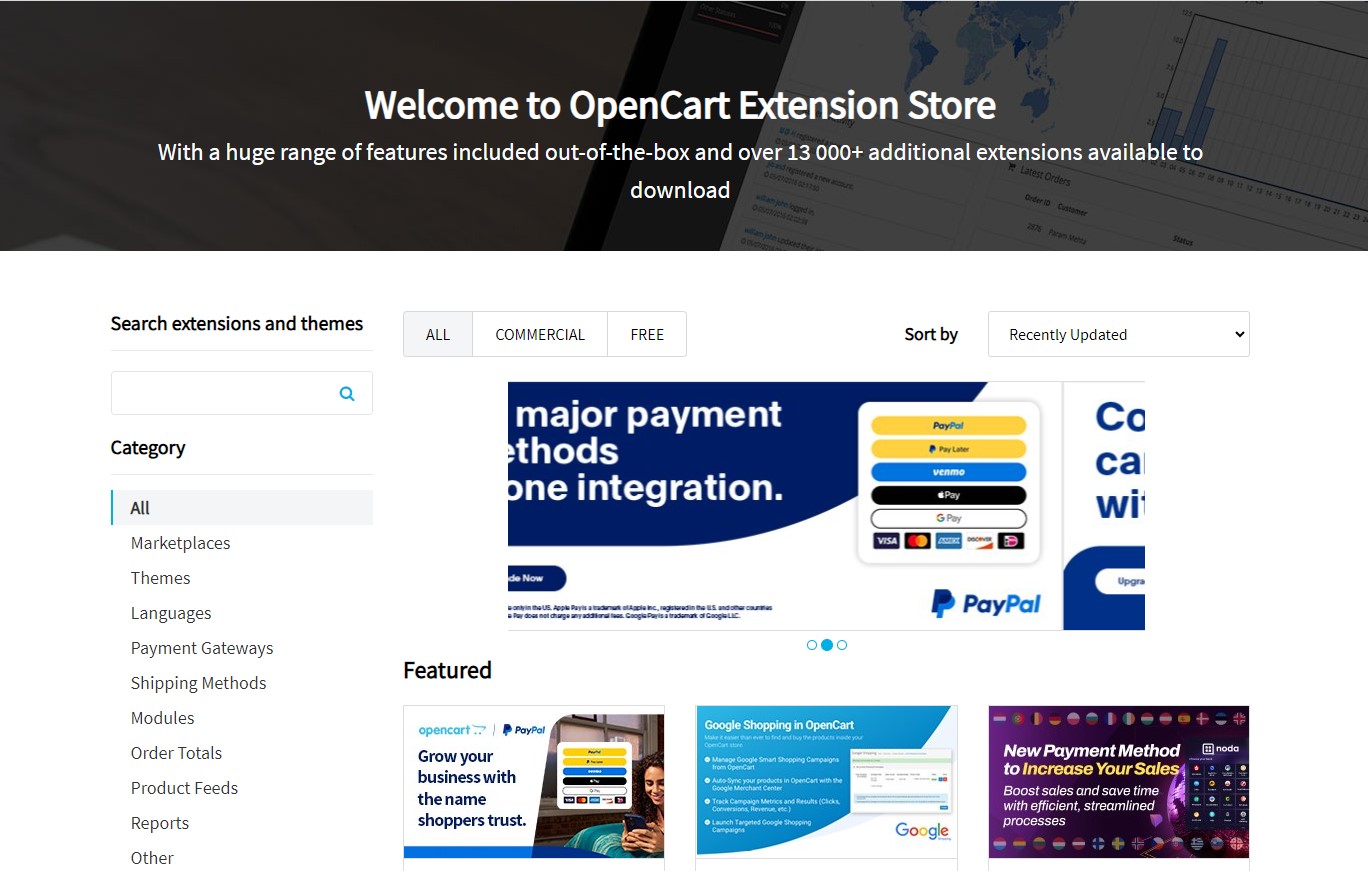Open the Reports category
1368x871 pixels.
pyautogui.click(x=160, y=823)
